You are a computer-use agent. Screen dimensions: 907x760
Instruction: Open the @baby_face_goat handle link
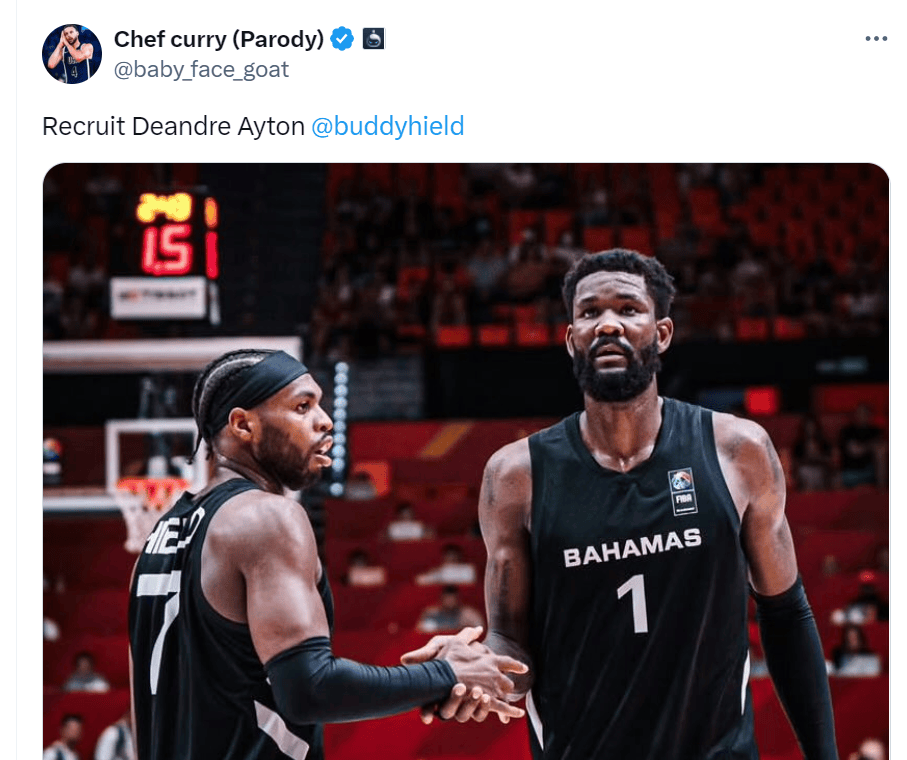pyautogui.click(x=201, y=69)
